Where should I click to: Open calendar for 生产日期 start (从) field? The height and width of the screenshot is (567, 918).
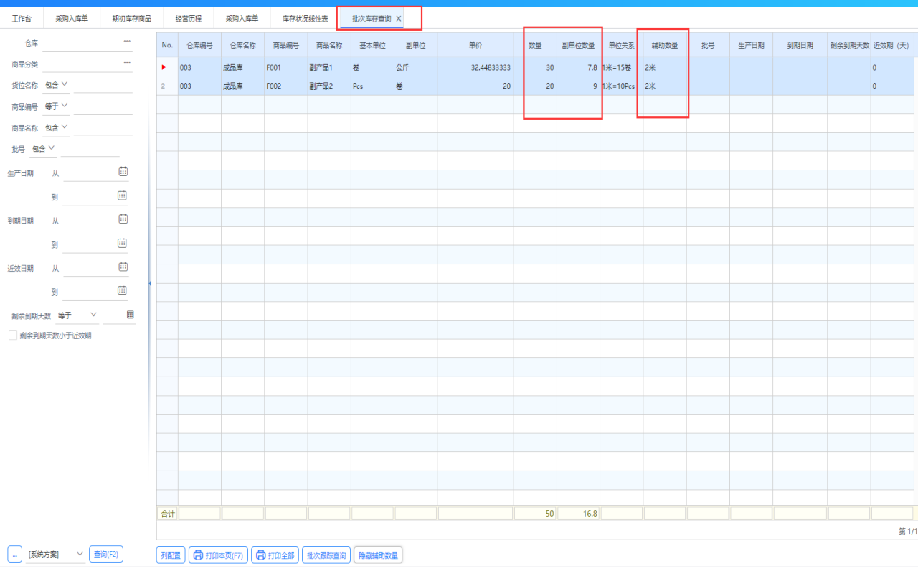pyautogui.click(x=123, y=172)
